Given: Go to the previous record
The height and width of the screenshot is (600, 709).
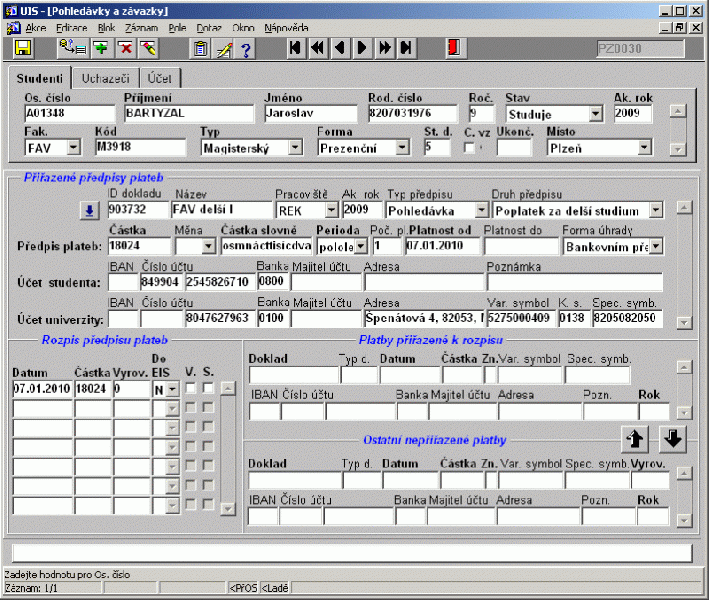Looking at the screenshot, I should click(340, 48).
